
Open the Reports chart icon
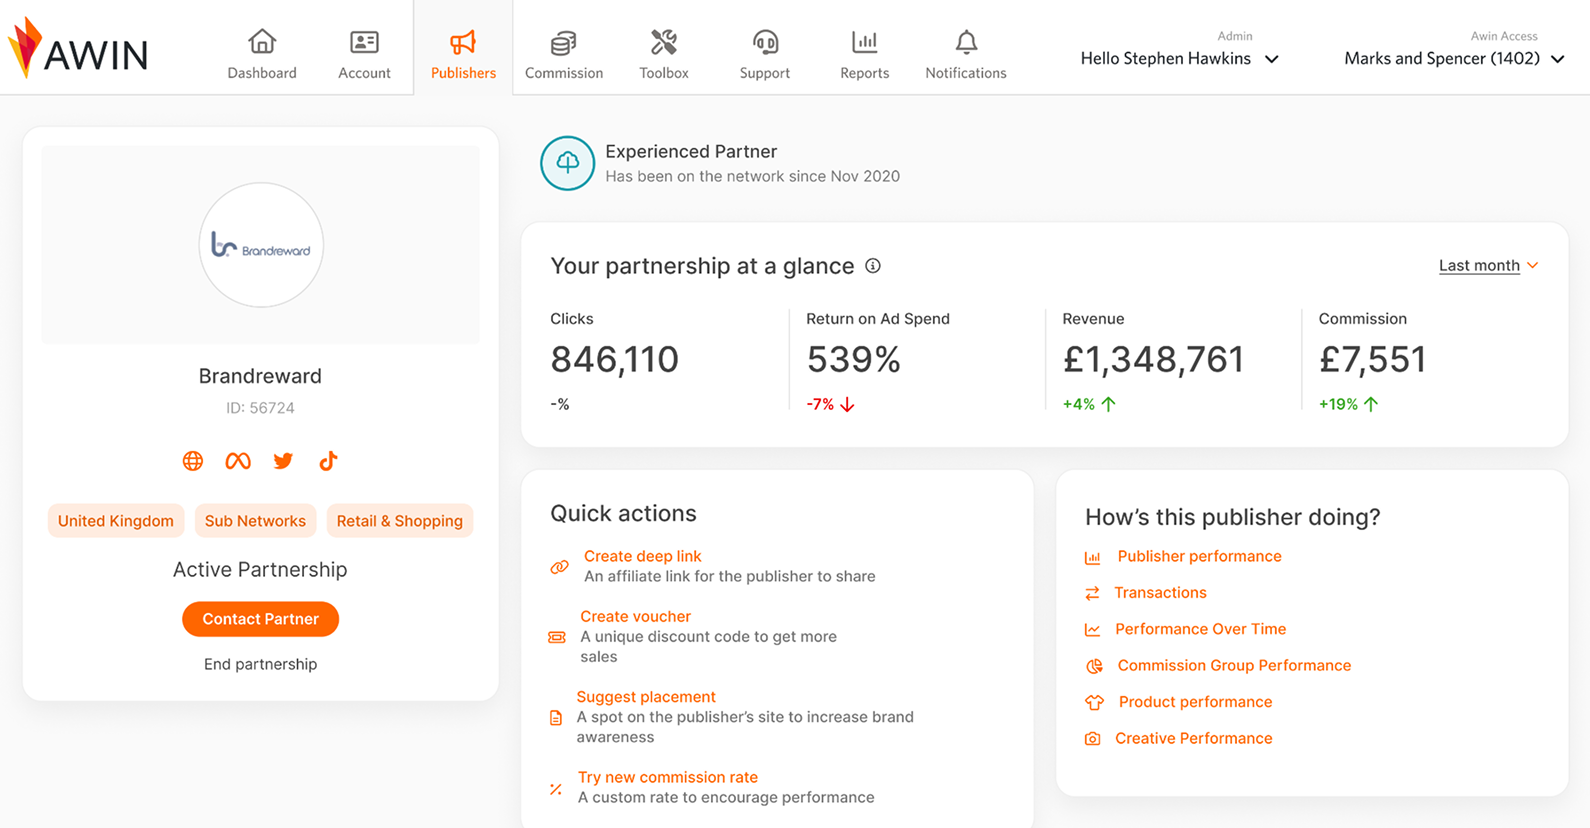pyautogui.click(x=865, y=42)
